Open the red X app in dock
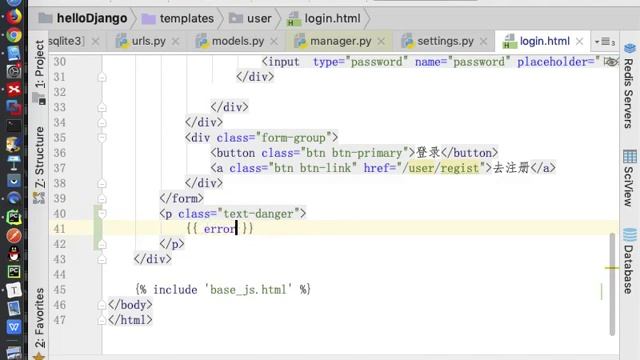Image resolution: width=640 pixels, height=360 pixels. [x=14, y=89]
